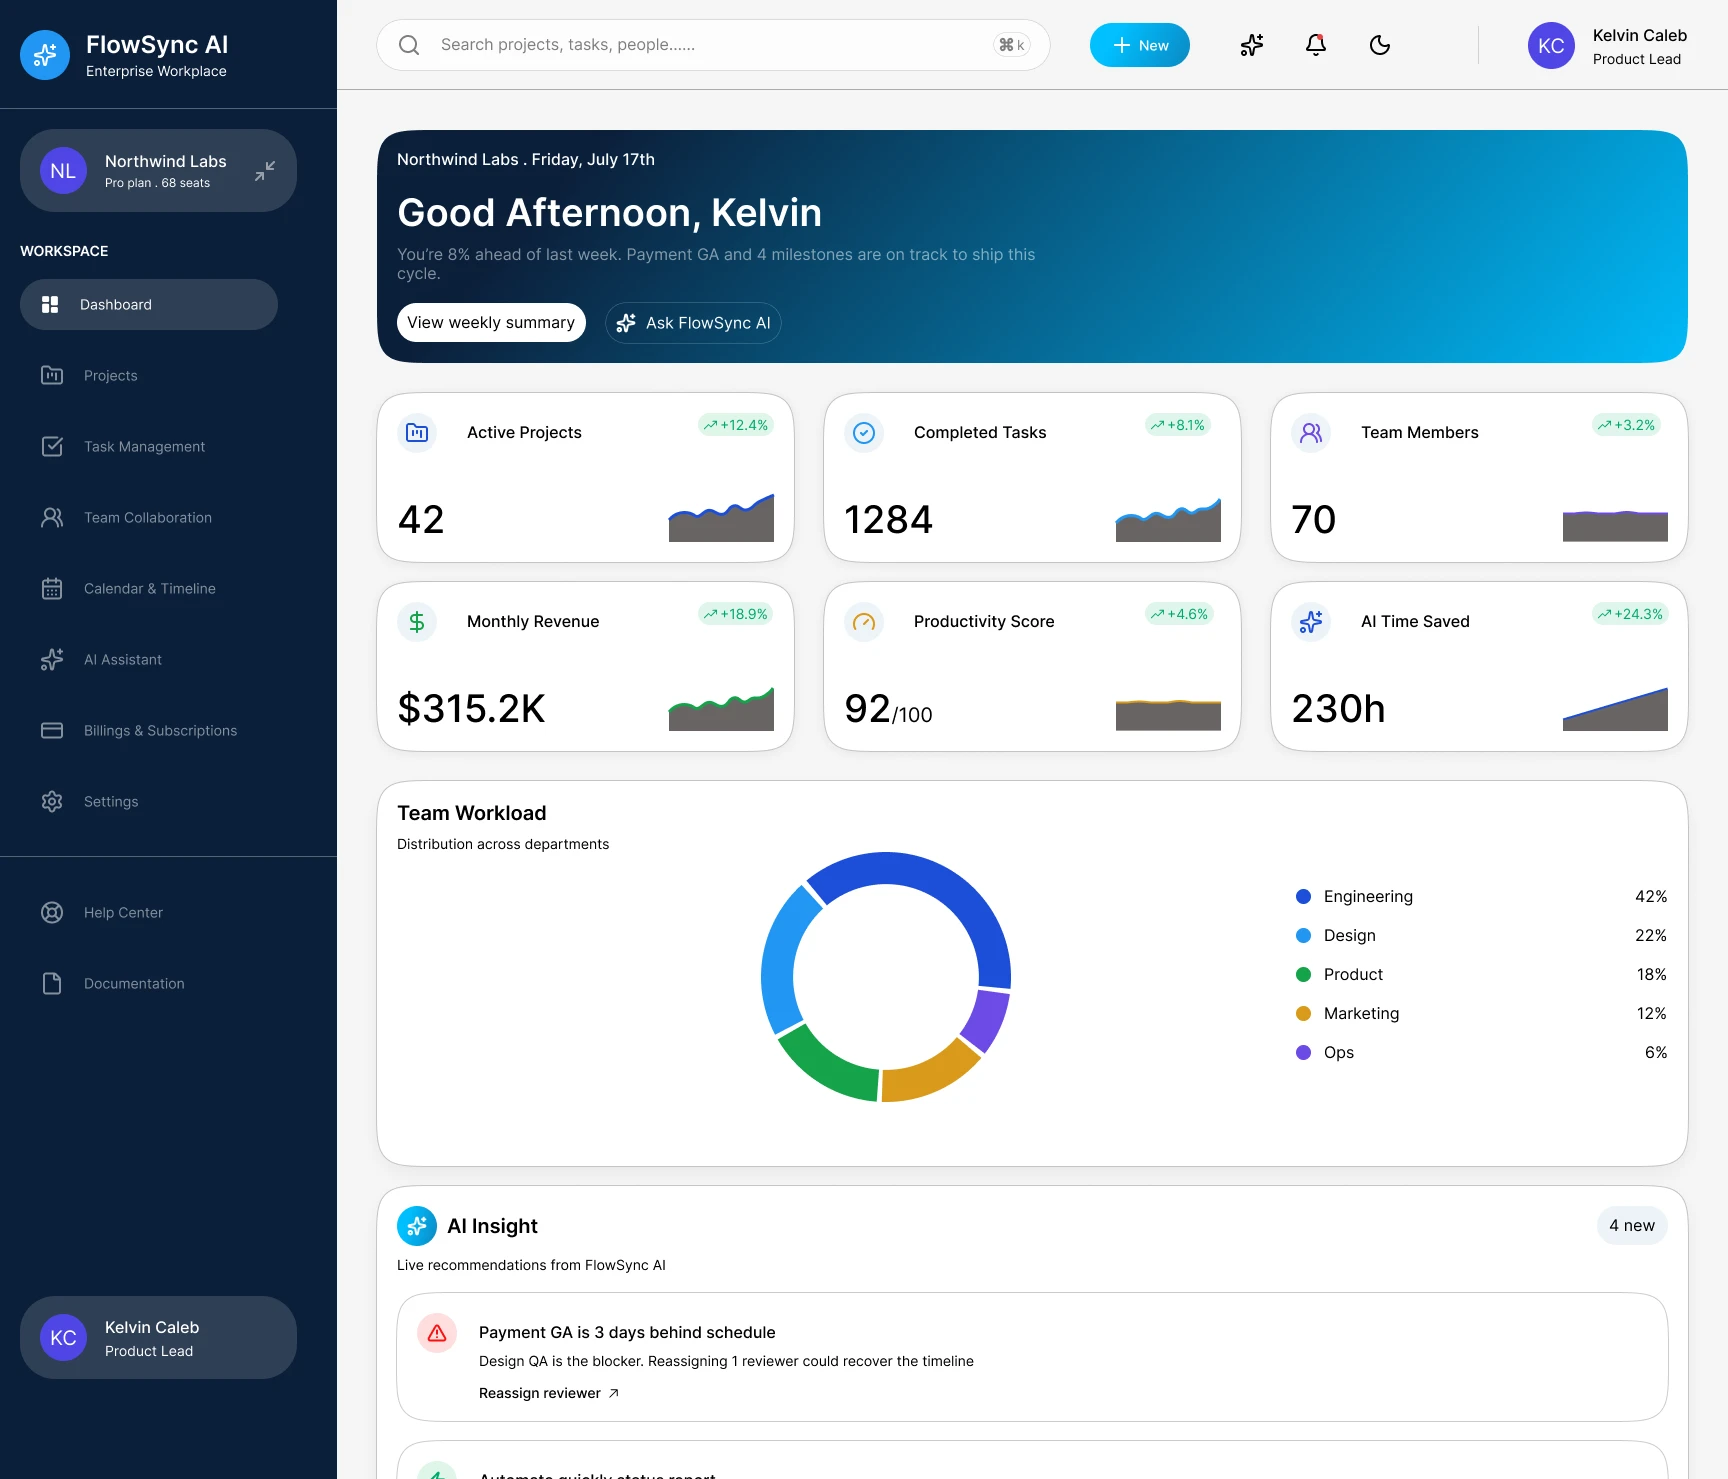Click the +24.3% trend badge
The width and height of the screenshot is (1728, 1479).
(x=1630, y=614)
